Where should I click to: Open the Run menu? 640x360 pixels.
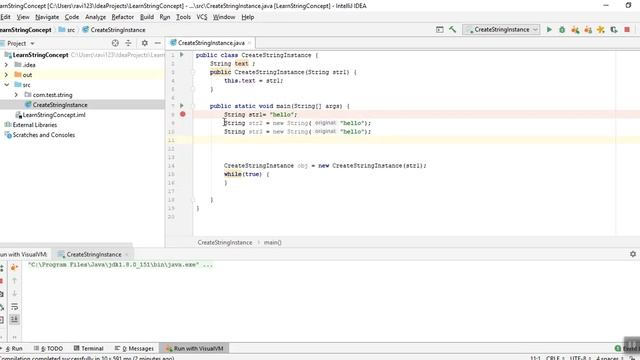coord(164,17)
